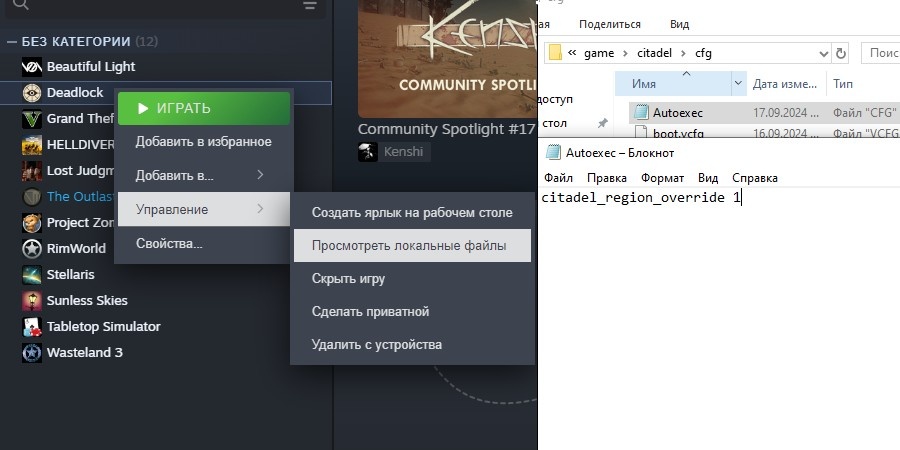Click the library search magnifier icon
Viewport: 900px width, 450px height.
pyautogui.click(x=20, y=5)
